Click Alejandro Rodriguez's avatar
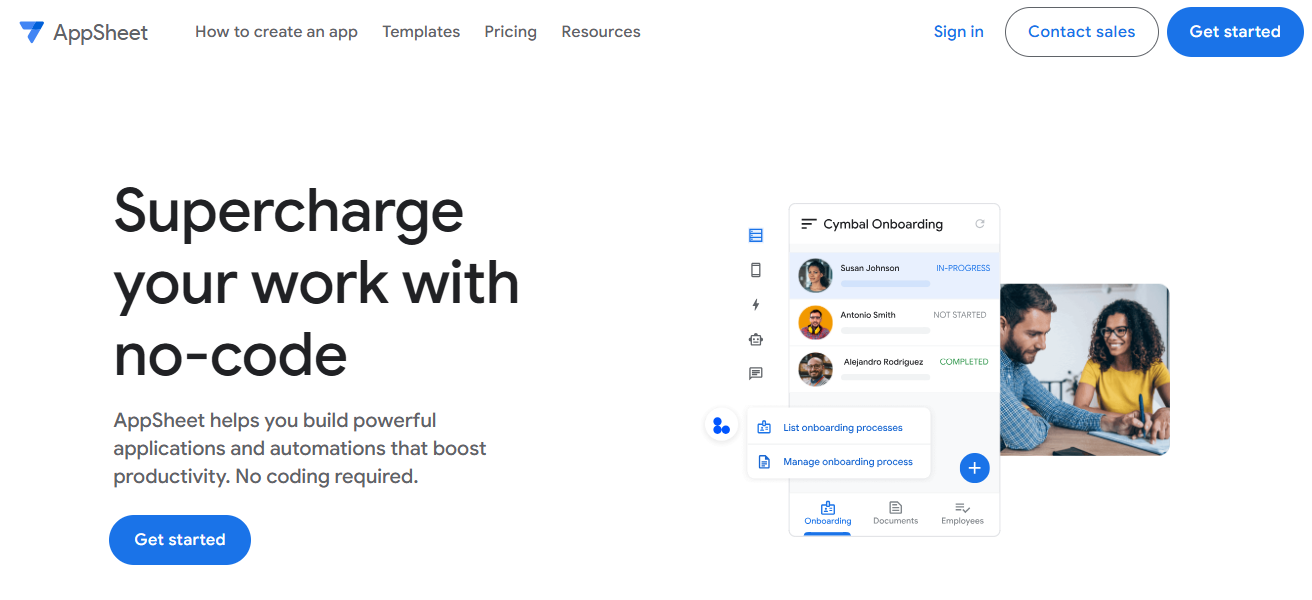 pos(816,369)
